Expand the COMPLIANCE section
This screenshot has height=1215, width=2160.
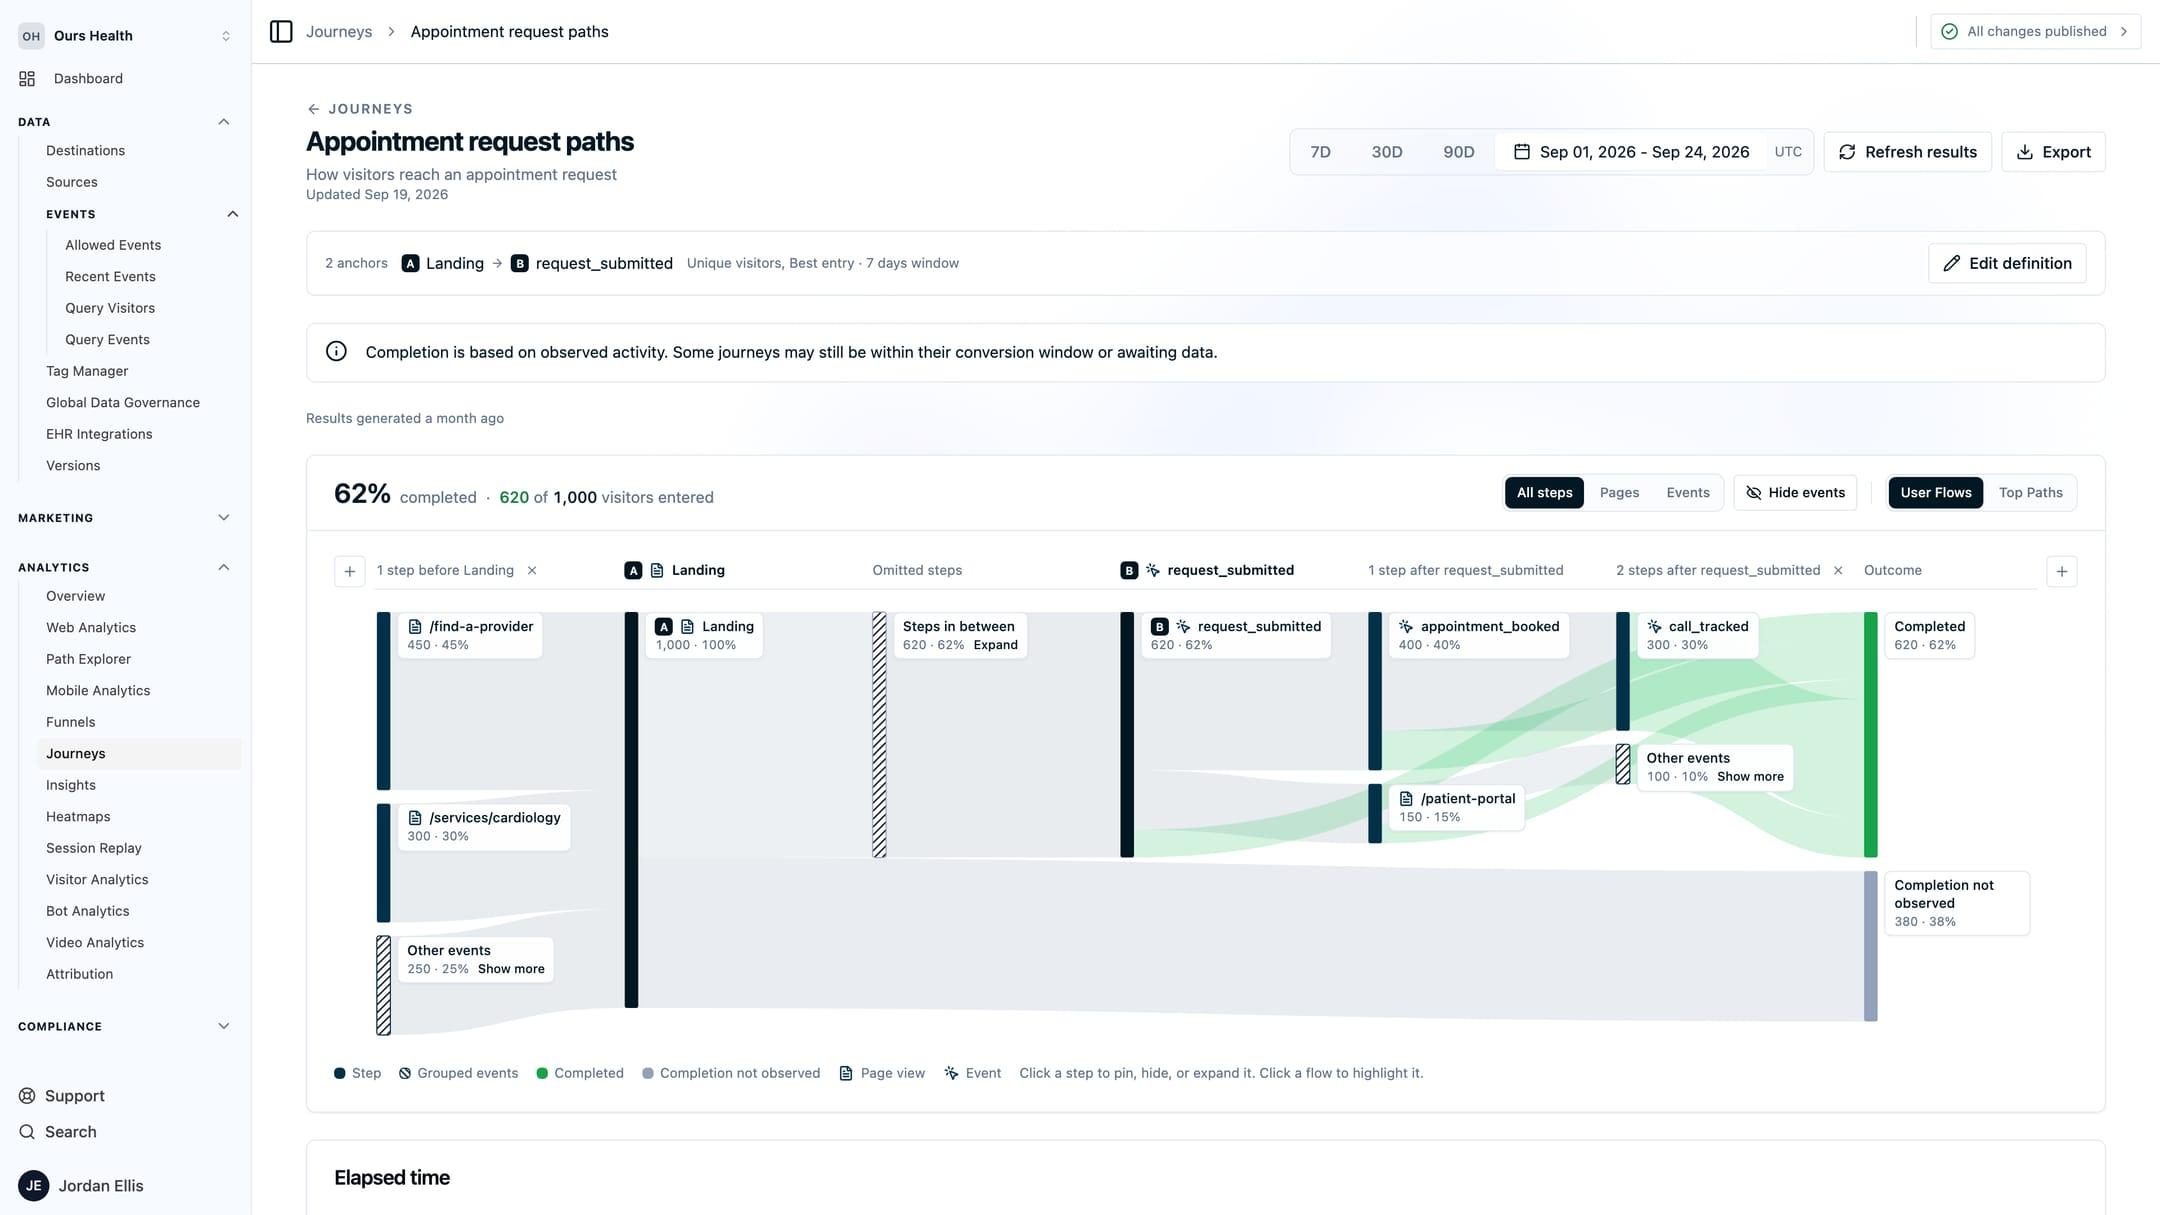(125, 1027)
